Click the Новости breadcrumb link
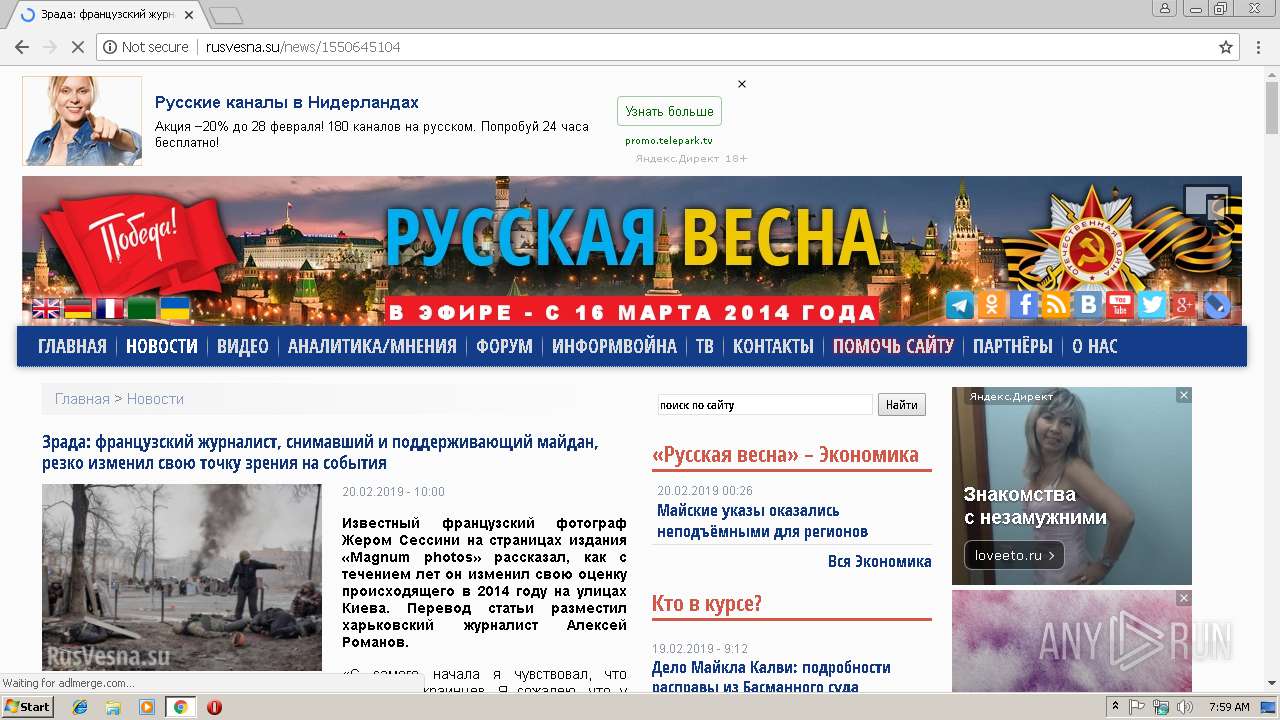Viewport: 1280px width, 720px height. [x=155, y=398]
